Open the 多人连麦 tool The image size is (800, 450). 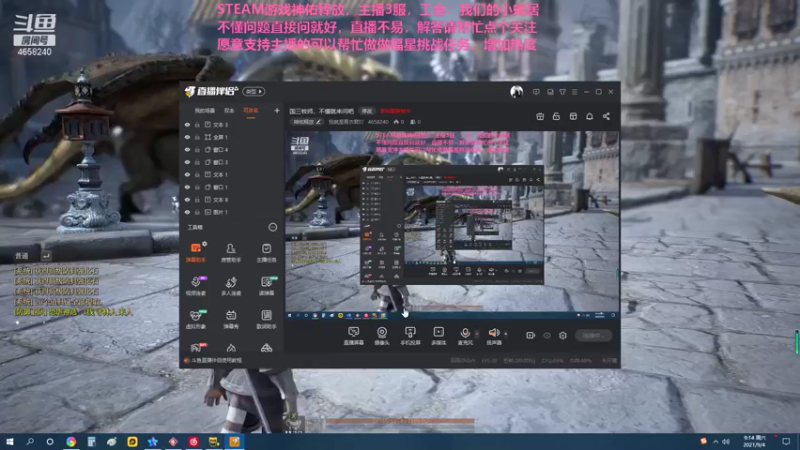click(x=231, y=286)
